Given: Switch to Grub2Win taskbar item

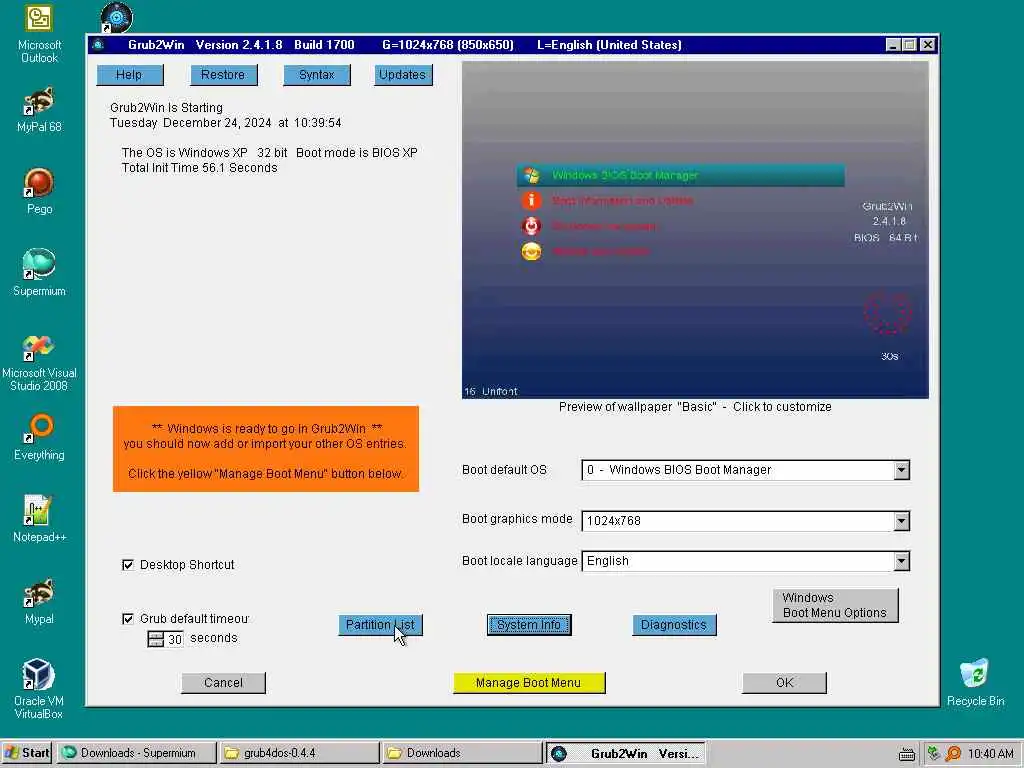Looking at the screenshot, I should 625,753.
